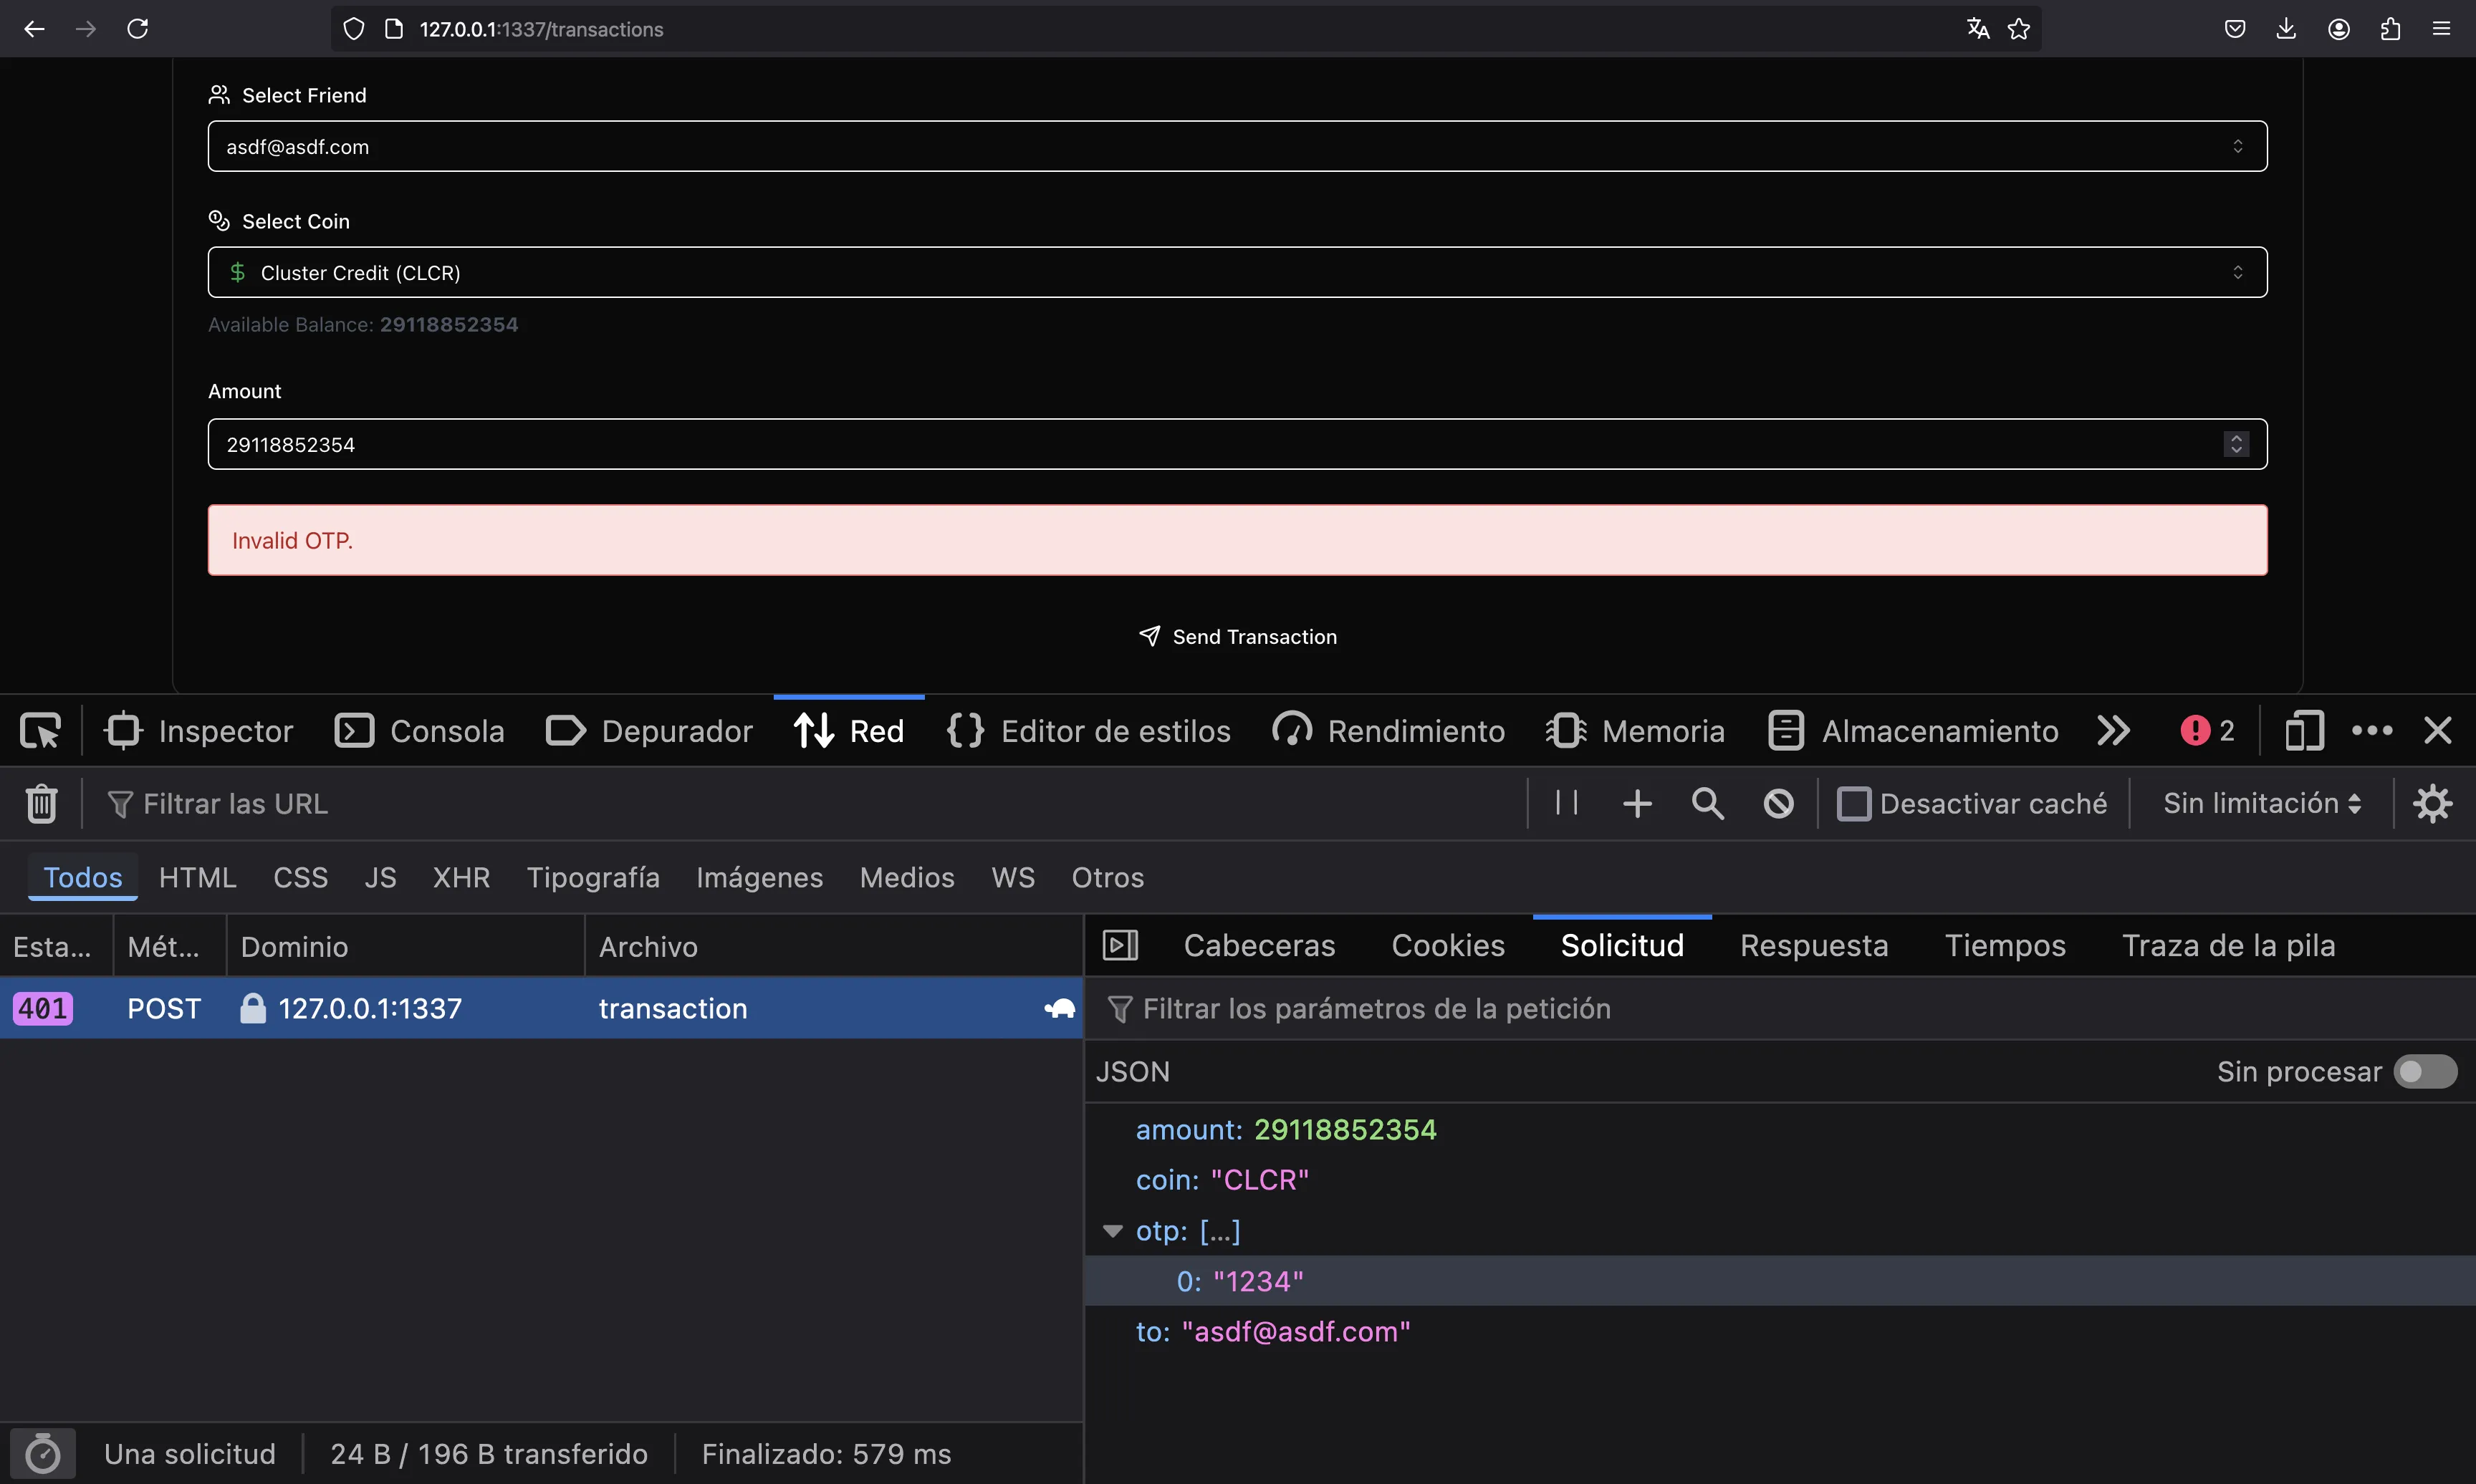Viewport: 2476px width, 1484px height.
Task: Filter requests by JS
Action: (380, 877)
